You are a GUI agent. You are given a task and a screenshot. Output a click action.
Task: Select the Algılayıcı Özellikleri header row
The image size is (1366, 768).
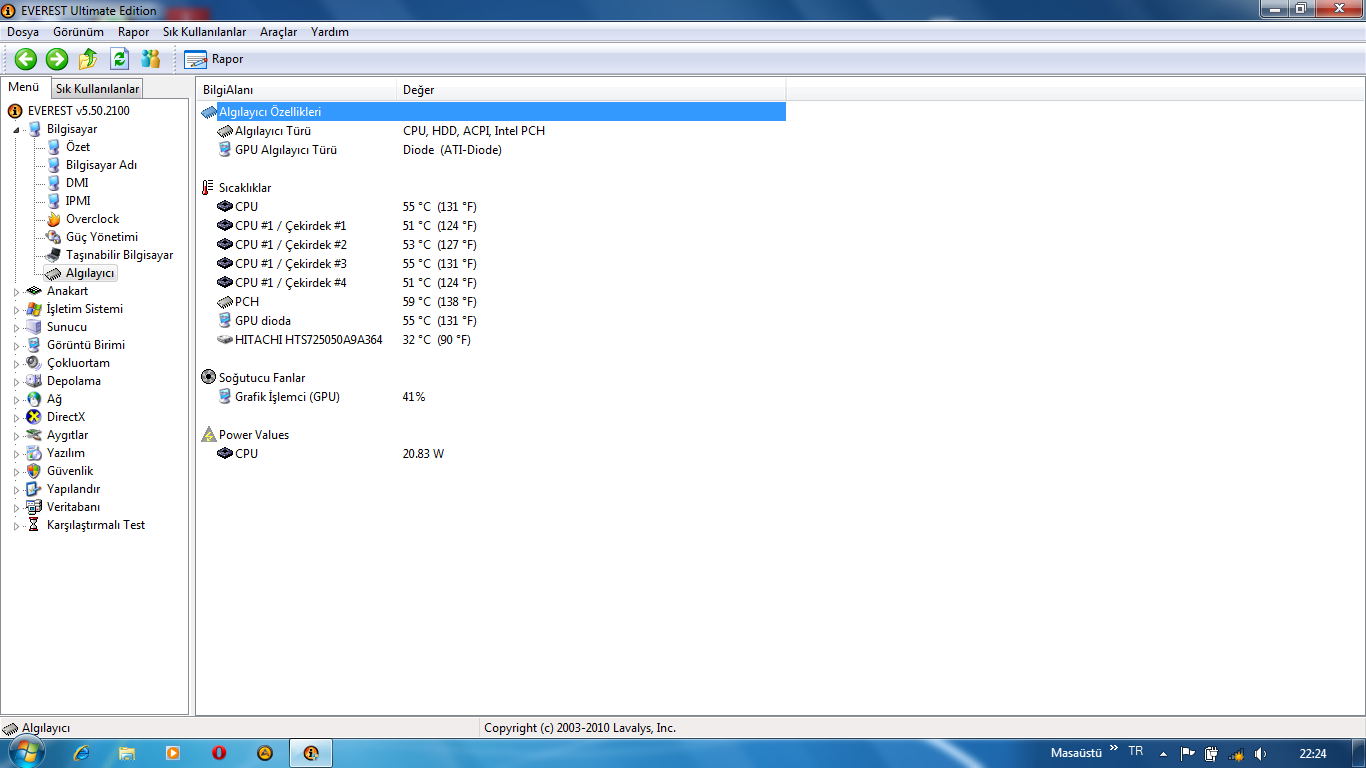tap(492, 112)
